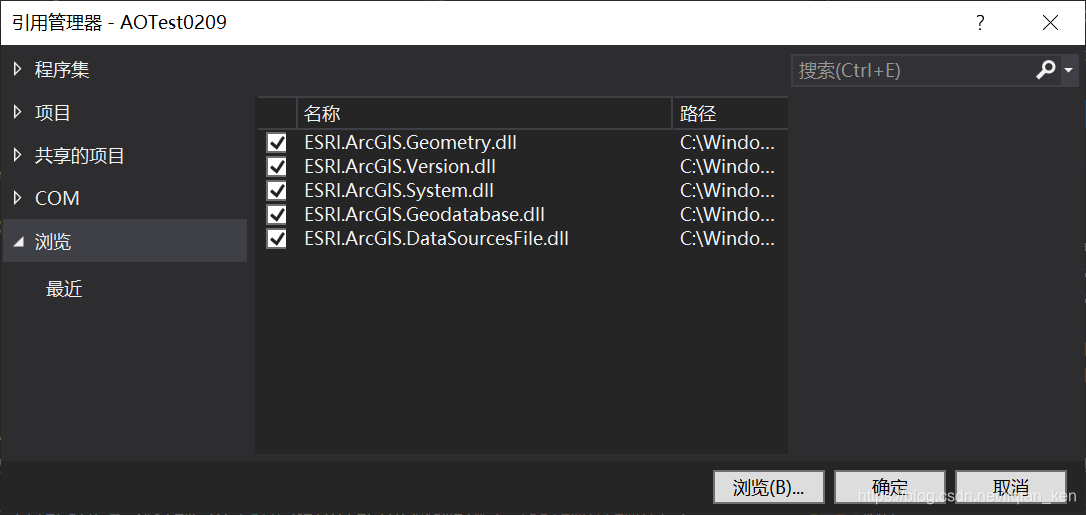Confirm with the 确定 button
The height and width of the screenshot is (515, 1086).
click(890, 487)
